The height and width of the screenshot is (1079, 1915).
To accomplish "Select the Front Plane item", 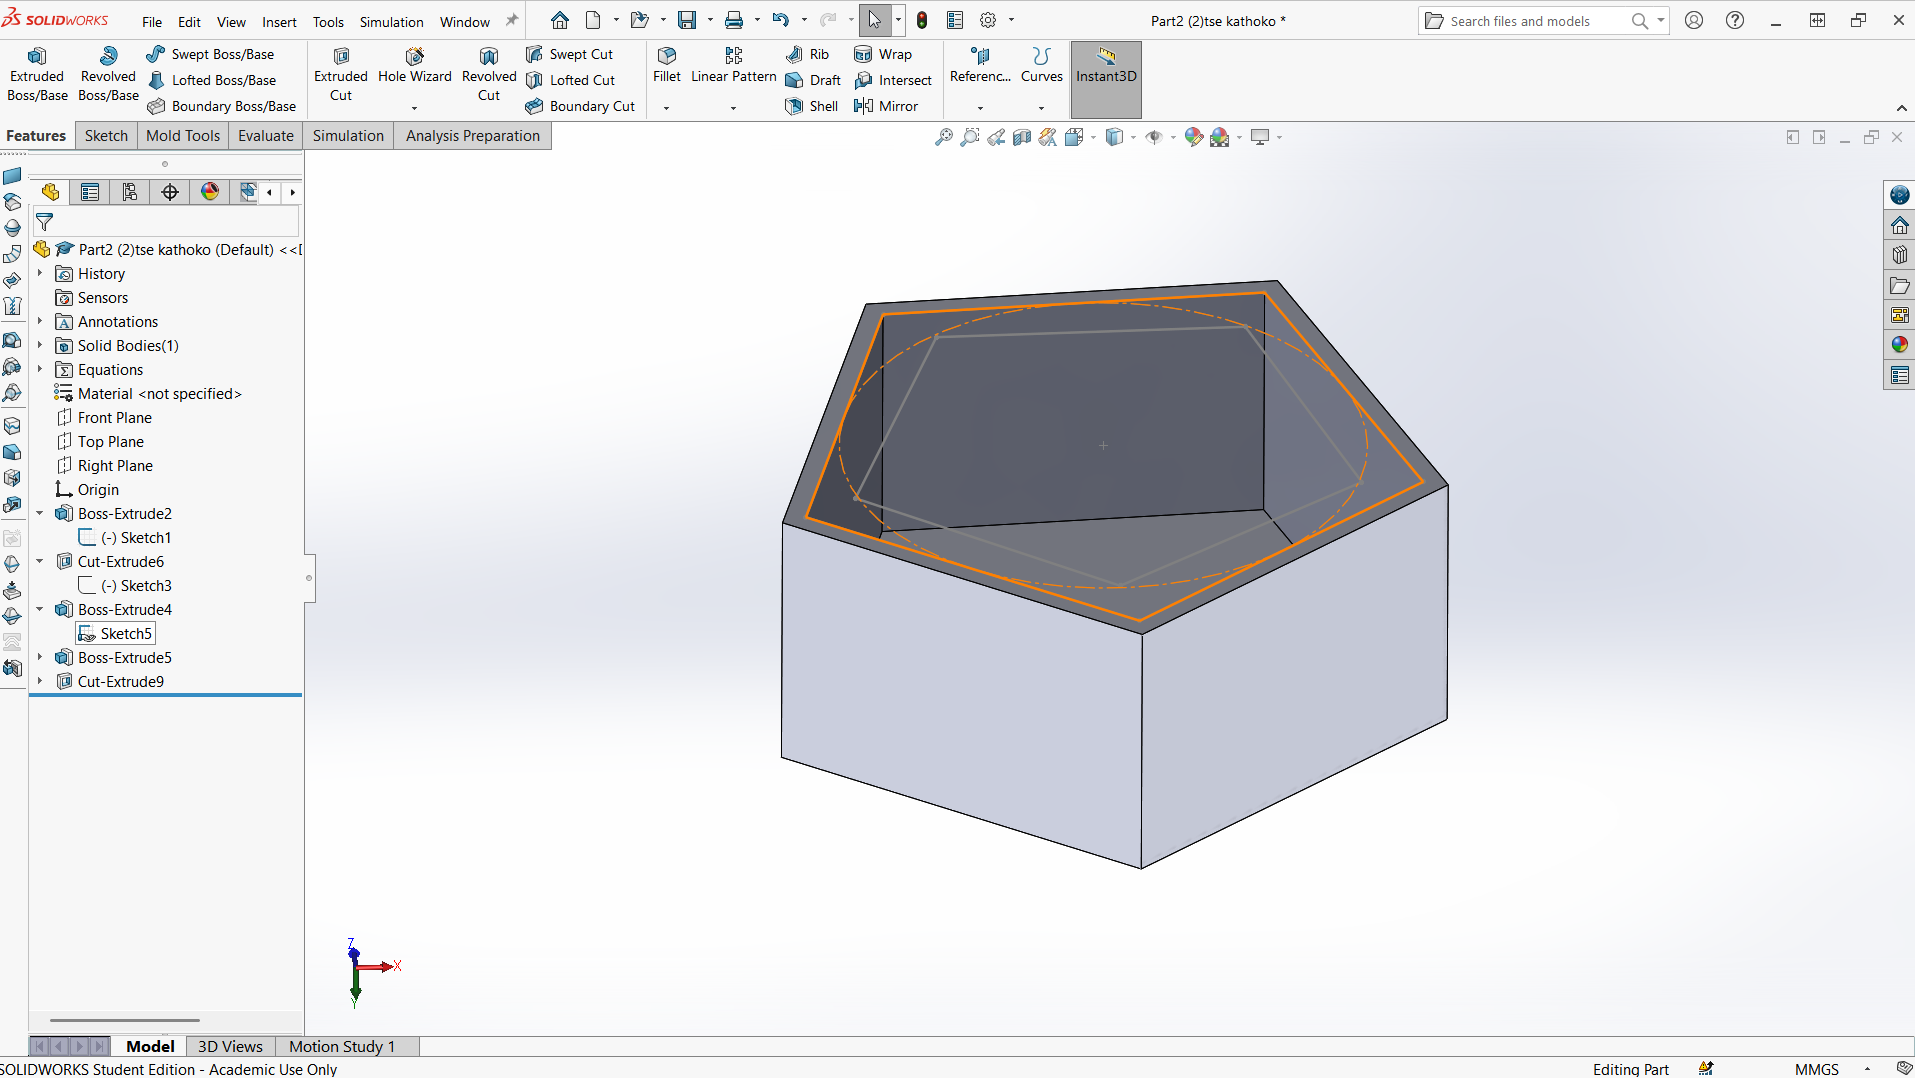I will pyautogui.click(x=105, y=417).
